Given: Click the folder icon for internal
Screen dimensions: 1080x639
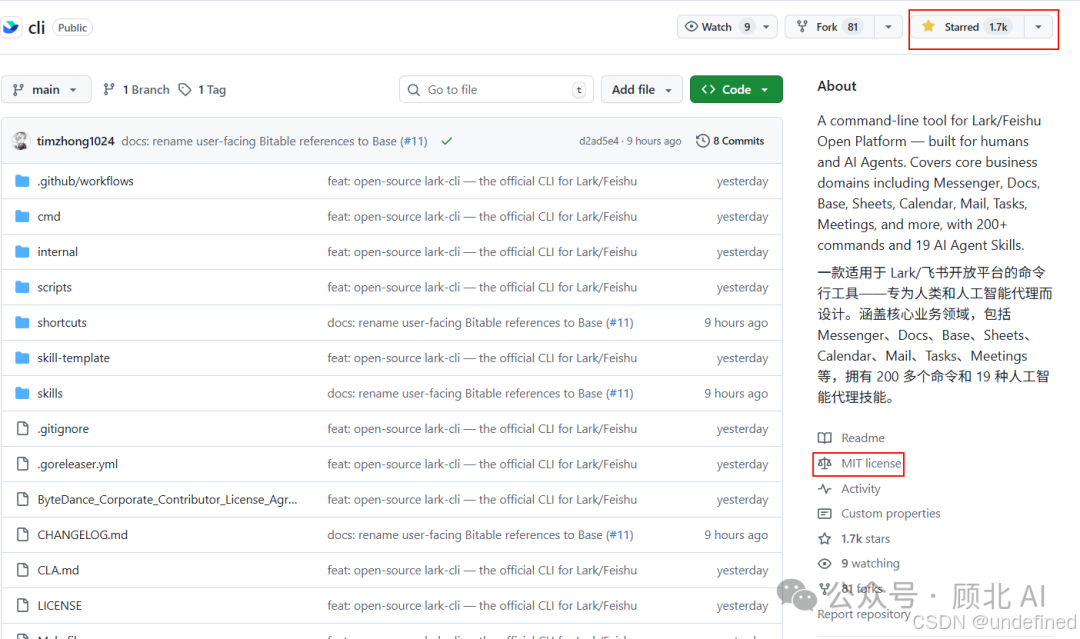Looking at the screenshot, I should click(x=22, y=252).
